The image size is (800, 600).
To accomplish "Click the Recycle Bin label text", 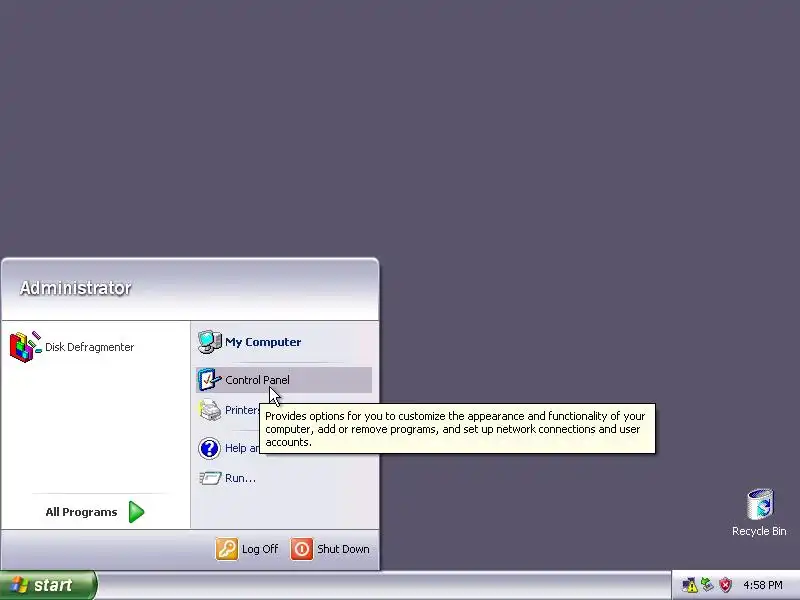I will click(x=759, y=531).
